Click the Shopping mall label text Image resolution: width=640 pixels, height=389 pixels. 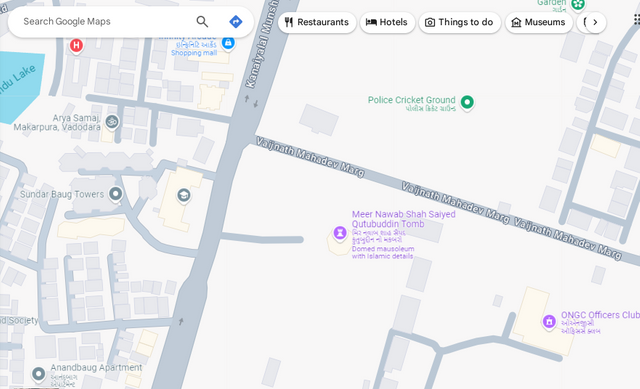194,53
